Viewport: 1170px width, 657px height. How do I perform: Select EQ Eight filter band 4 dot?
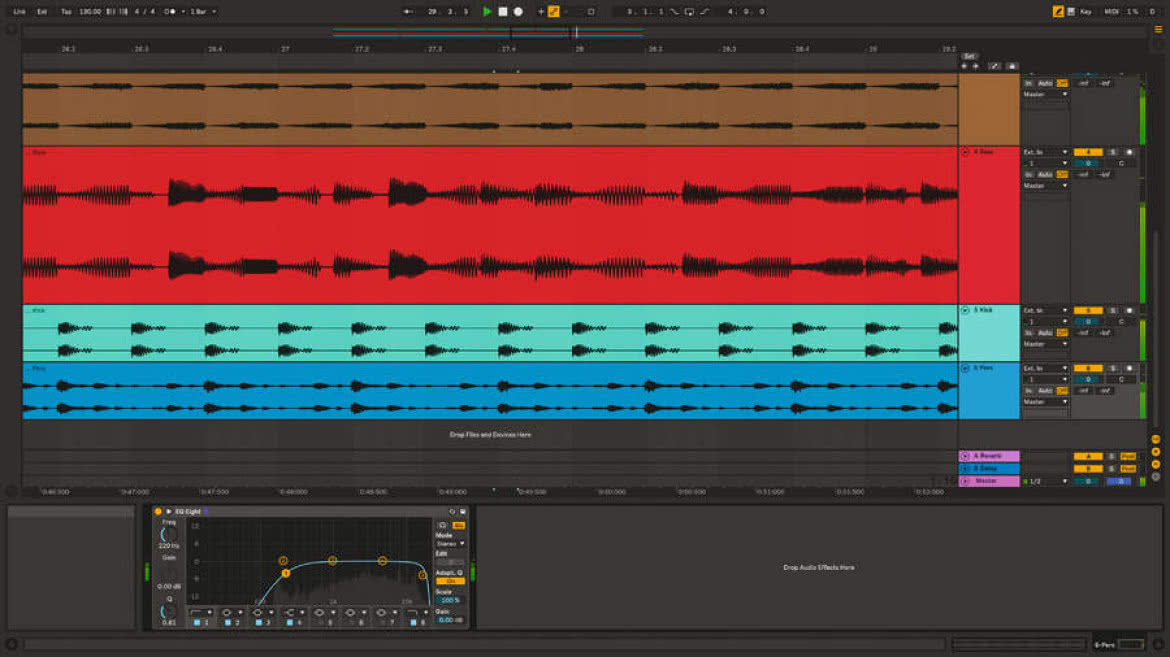click(382, 560)
